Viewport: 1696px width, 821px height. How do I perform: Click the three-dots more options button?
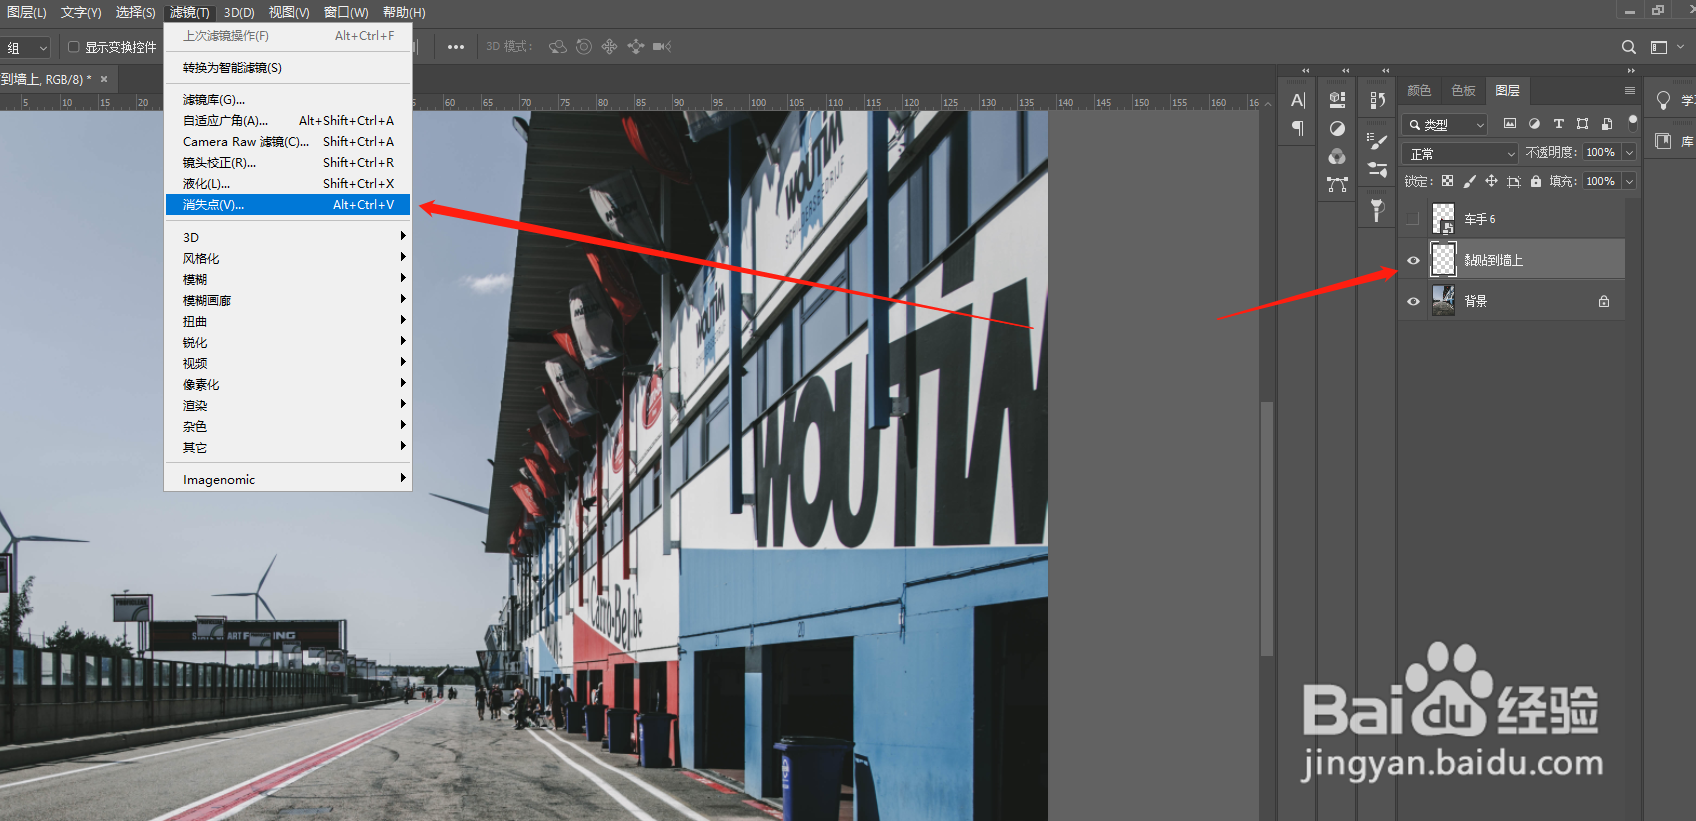456,47
